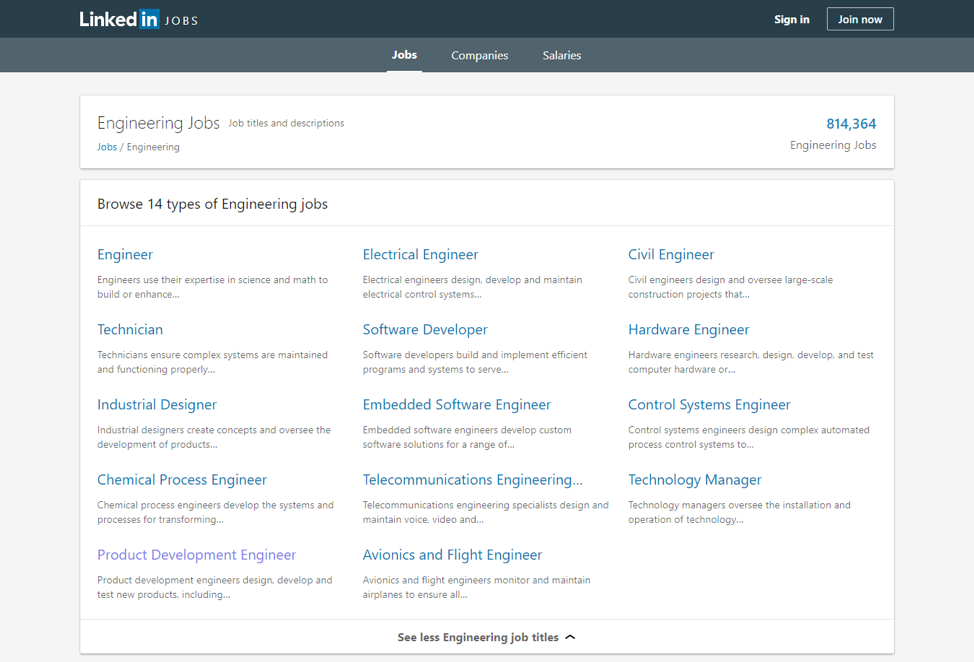The height and width of the screenshot is (662, 974).
Task: Open the Jobs tab
Action: click(x=404, y=55)
